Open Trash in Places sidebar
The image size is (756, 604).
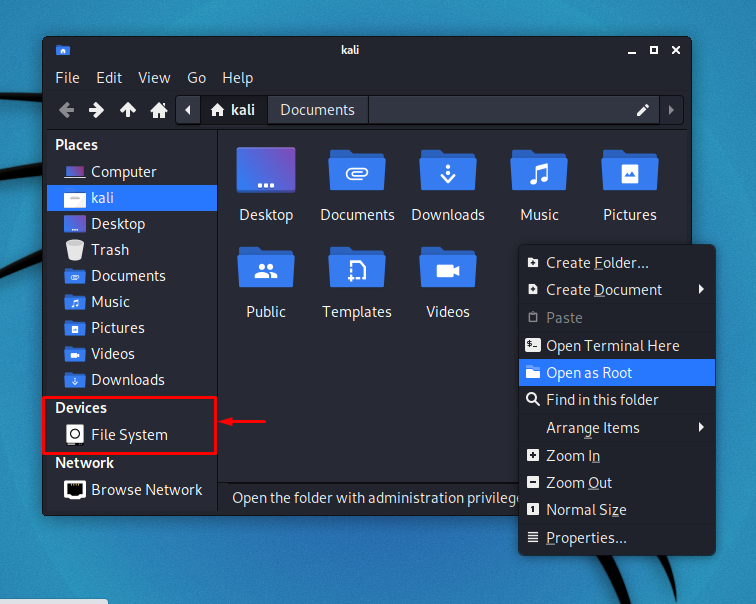110,250
